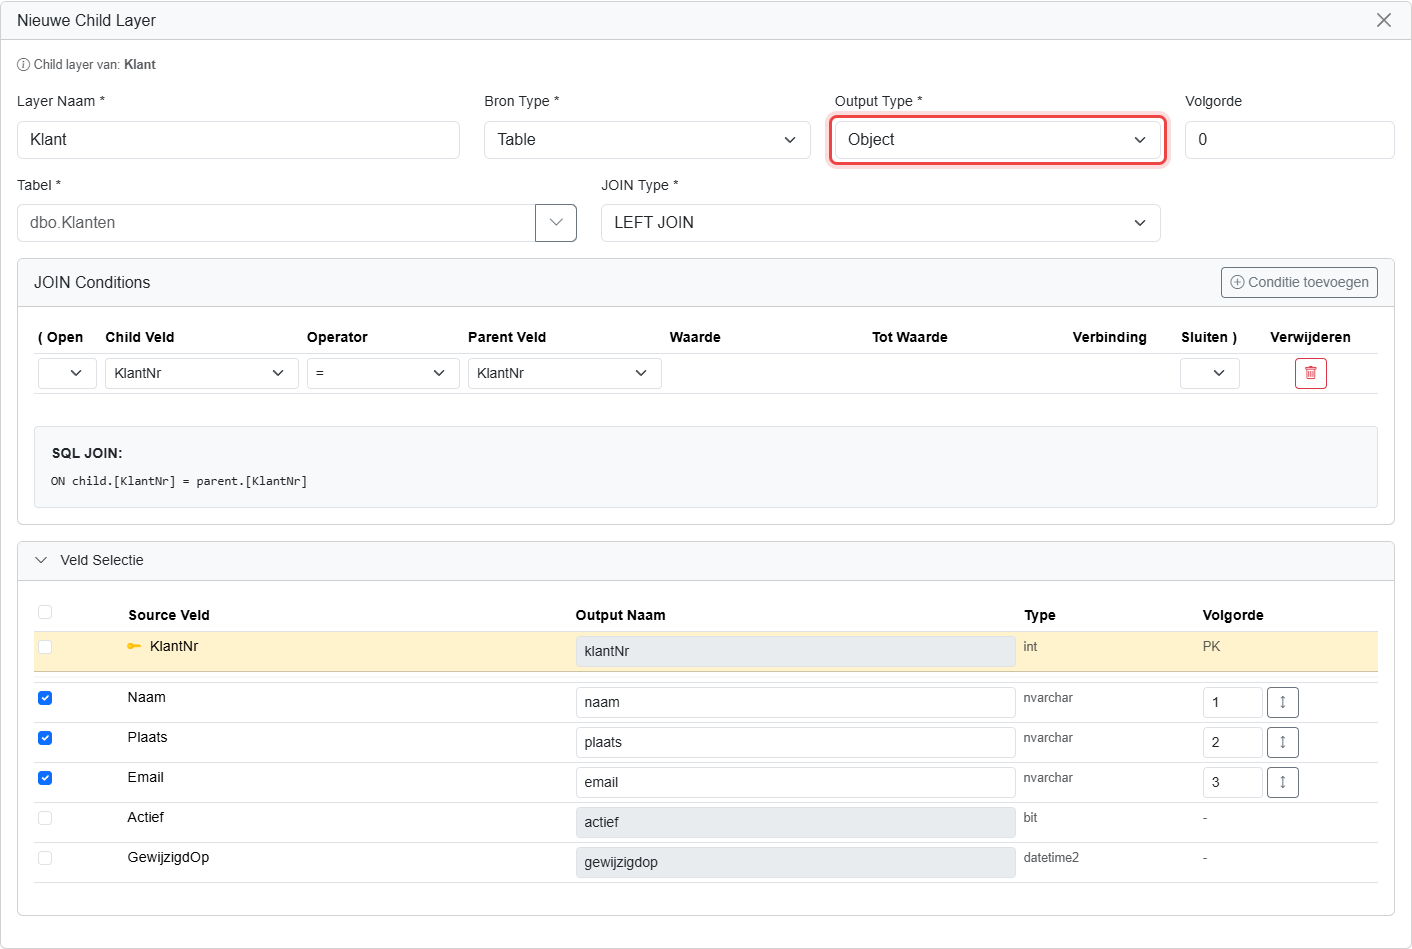Click the Volgorde input field
Image resolution: width=1412 pixels, height=949 pixels.
pyautogui.click(x=1290, y=140)
